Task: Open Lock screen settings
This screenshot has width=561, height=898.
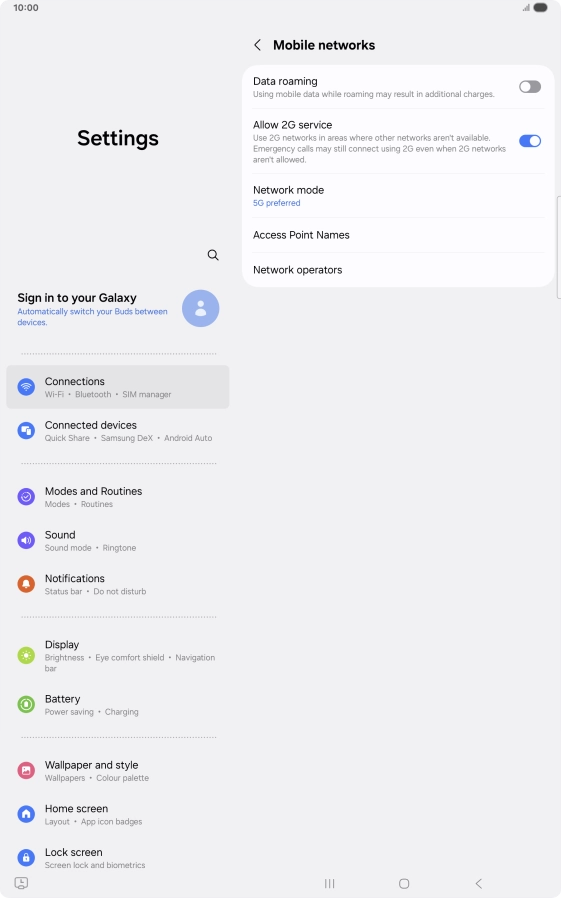Action: (117, 857)
